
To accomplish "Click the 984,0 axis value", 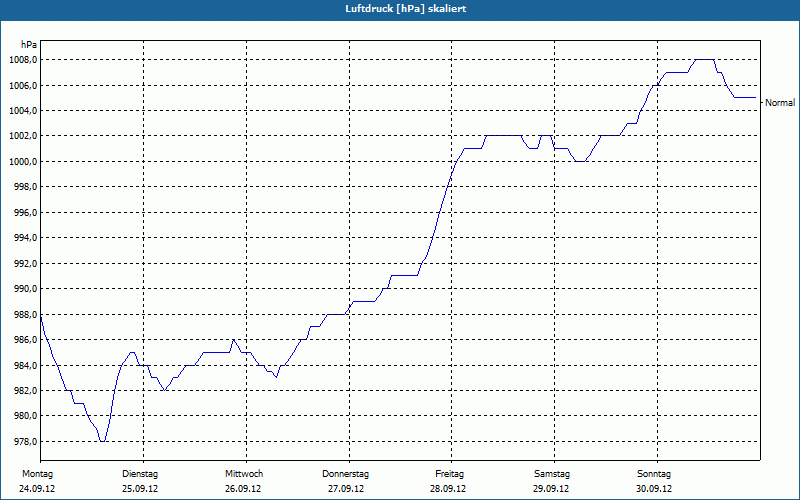I will pyautogui.click(x=25, y=365).
